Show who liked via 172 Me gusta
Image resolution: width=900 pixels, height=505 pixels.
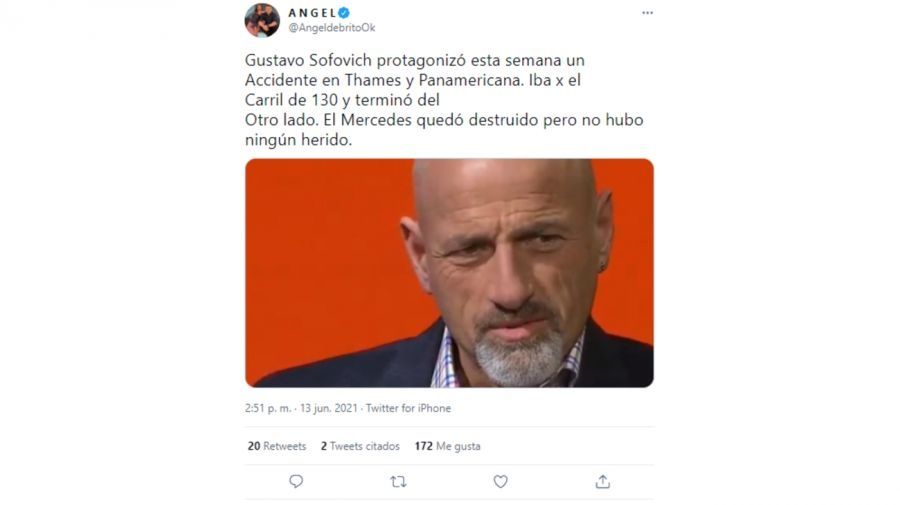point(448,446)
